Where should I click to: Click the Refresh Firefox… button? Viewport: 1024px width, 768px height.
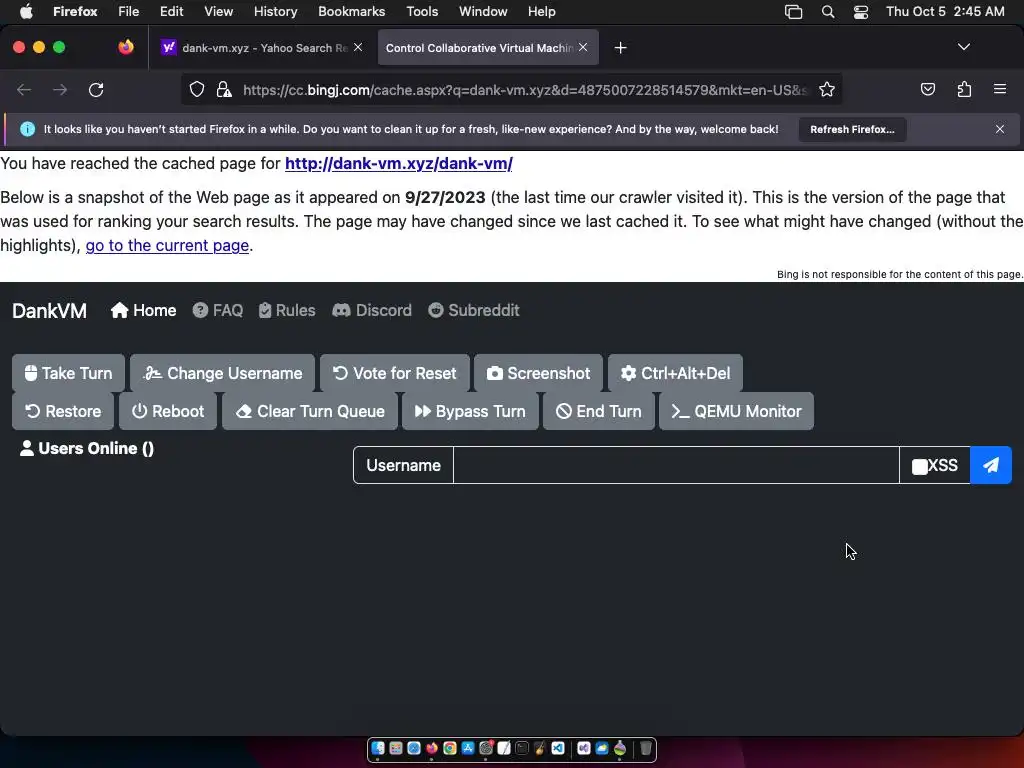pos(852,129)
